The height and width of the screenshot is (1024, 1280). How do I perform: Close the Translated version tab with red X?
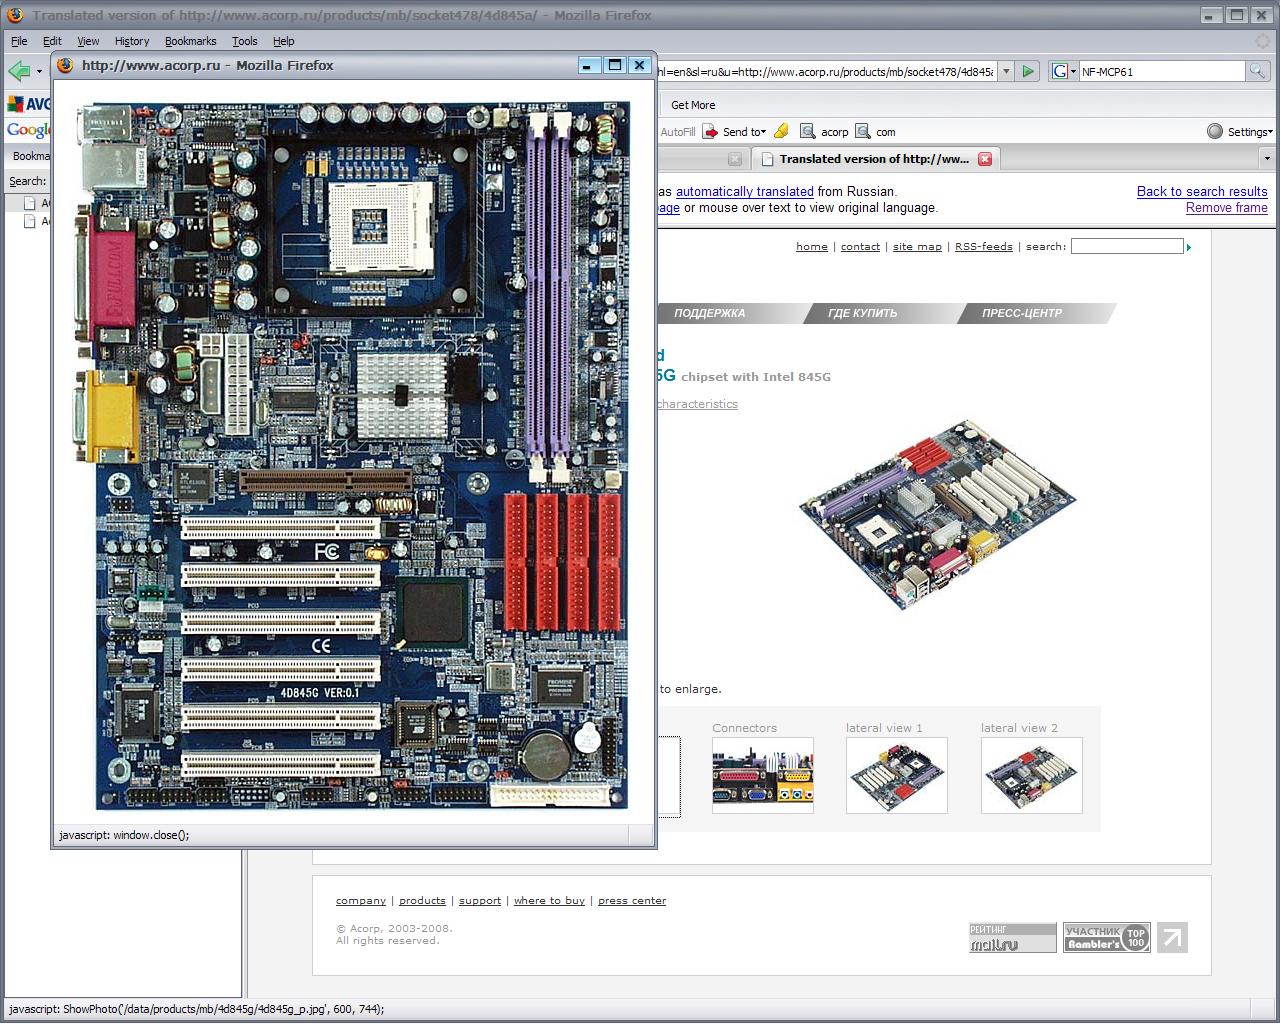[x=985, y=159]
